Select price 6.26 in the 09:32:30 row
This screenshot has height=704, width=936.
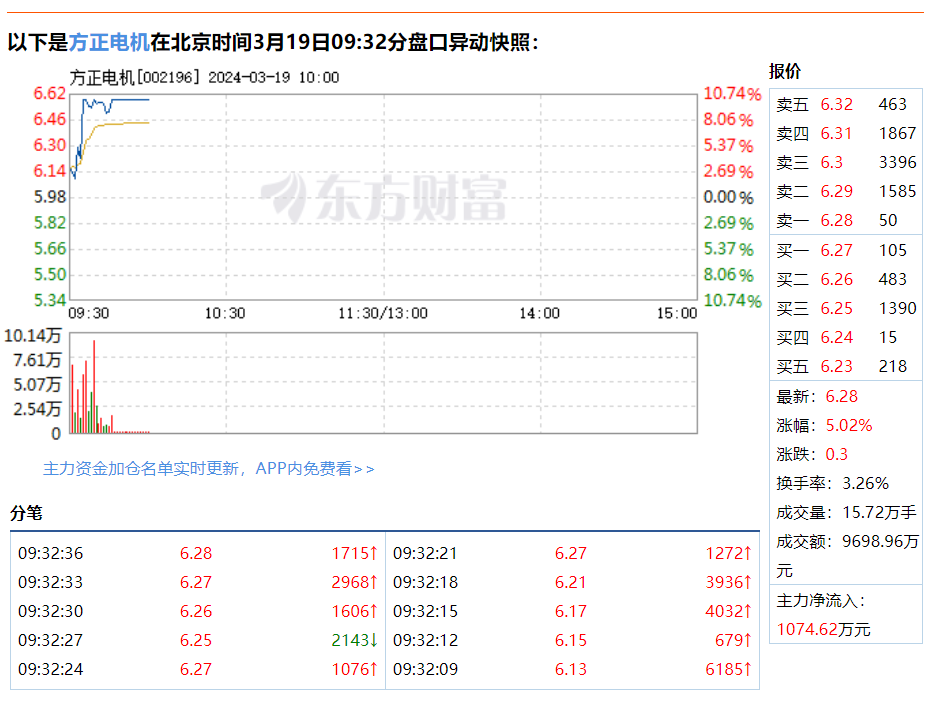click(196, 611)
